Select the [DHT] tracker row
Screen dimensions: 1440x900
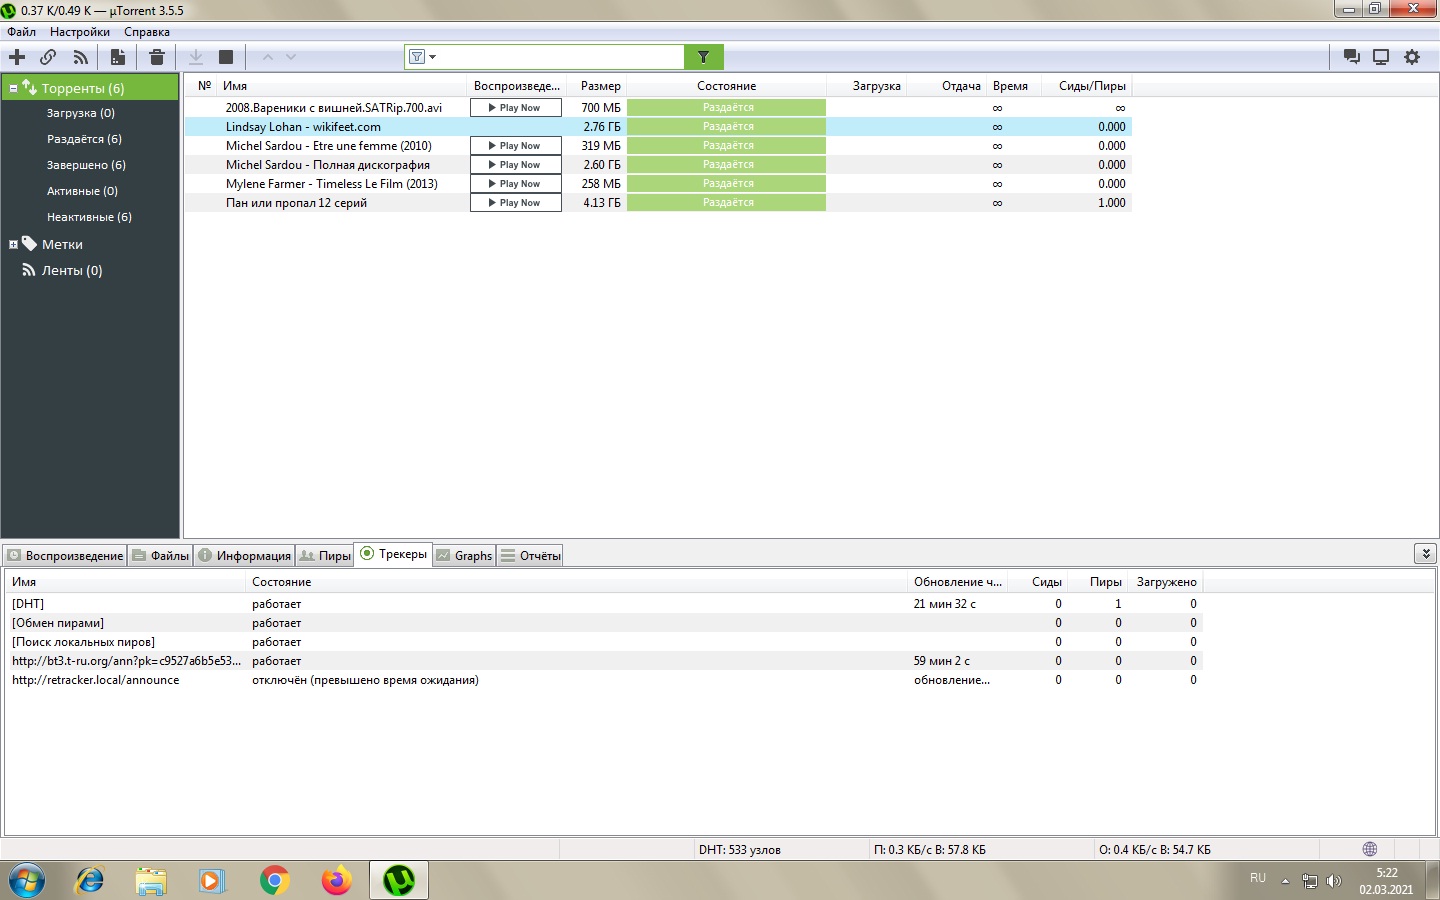click(x=604, y=603)
